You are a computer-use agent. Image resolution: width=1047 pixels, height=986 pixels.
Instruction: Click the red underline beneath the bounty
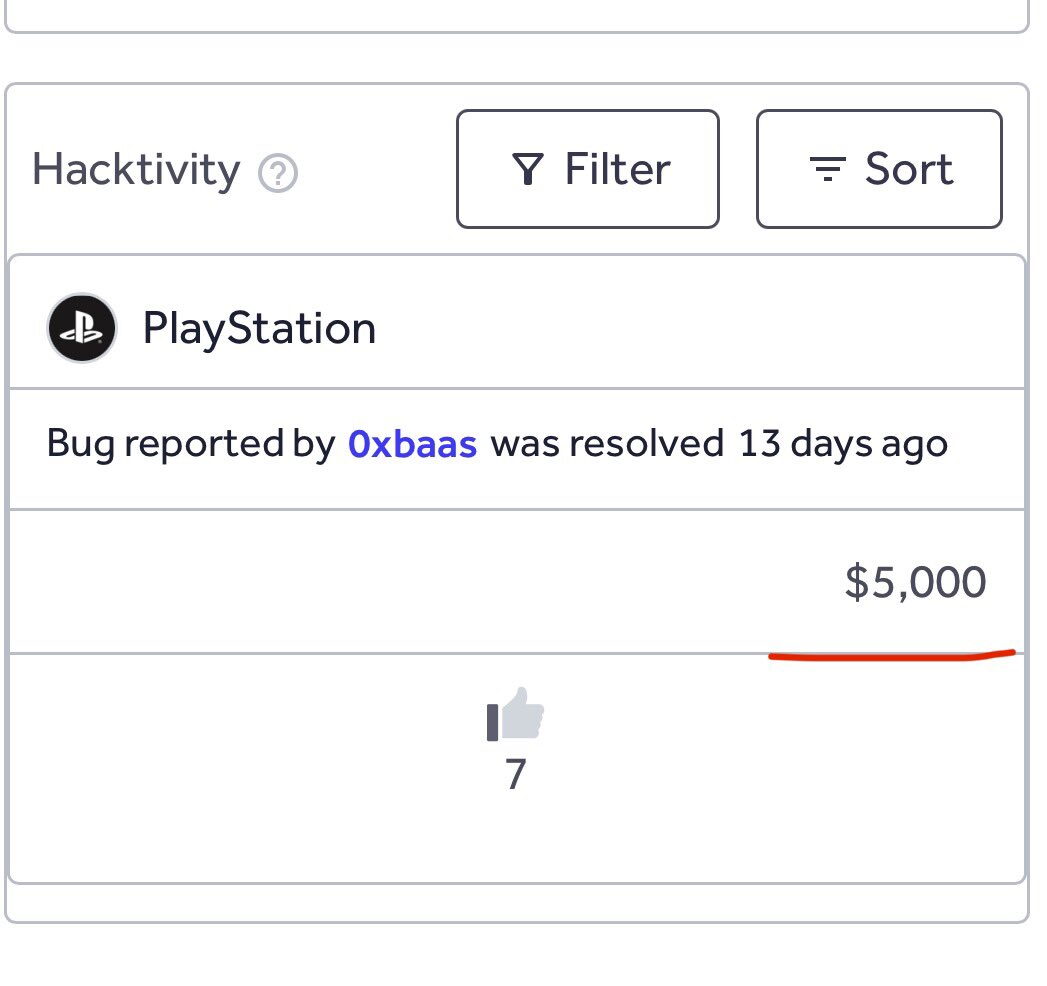click(892, 656)
